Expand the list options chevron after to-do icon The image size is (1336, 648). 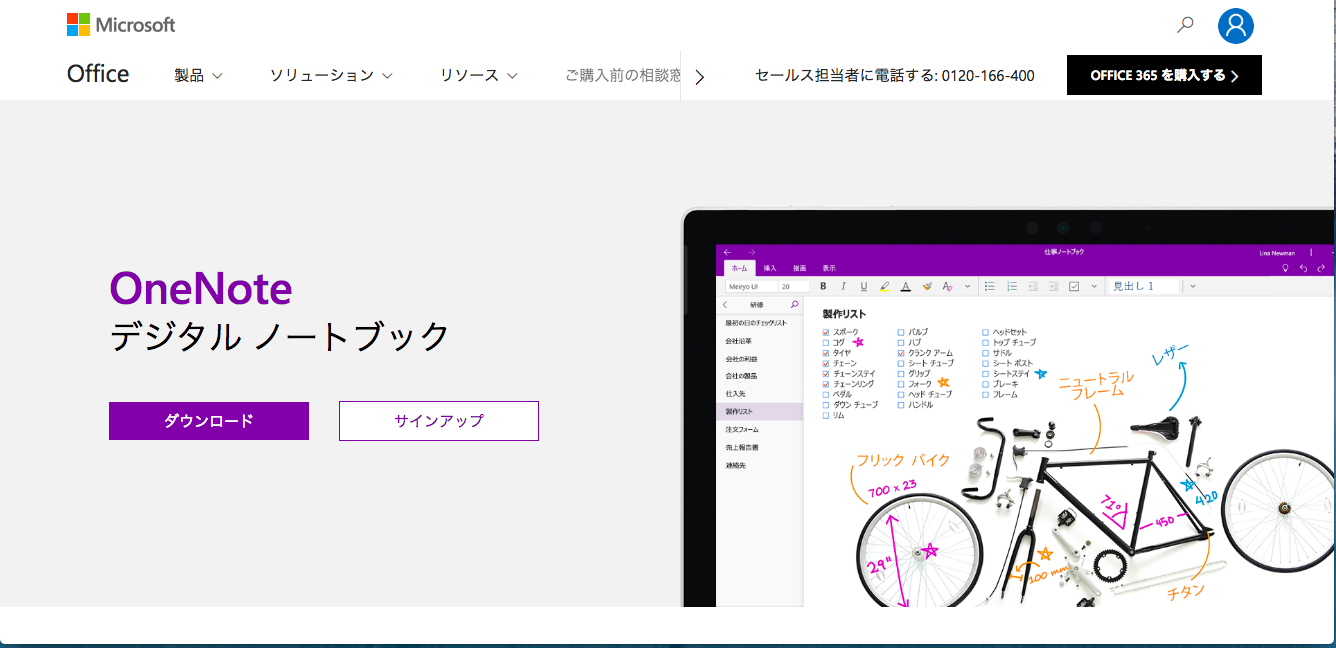point(1094,286)
